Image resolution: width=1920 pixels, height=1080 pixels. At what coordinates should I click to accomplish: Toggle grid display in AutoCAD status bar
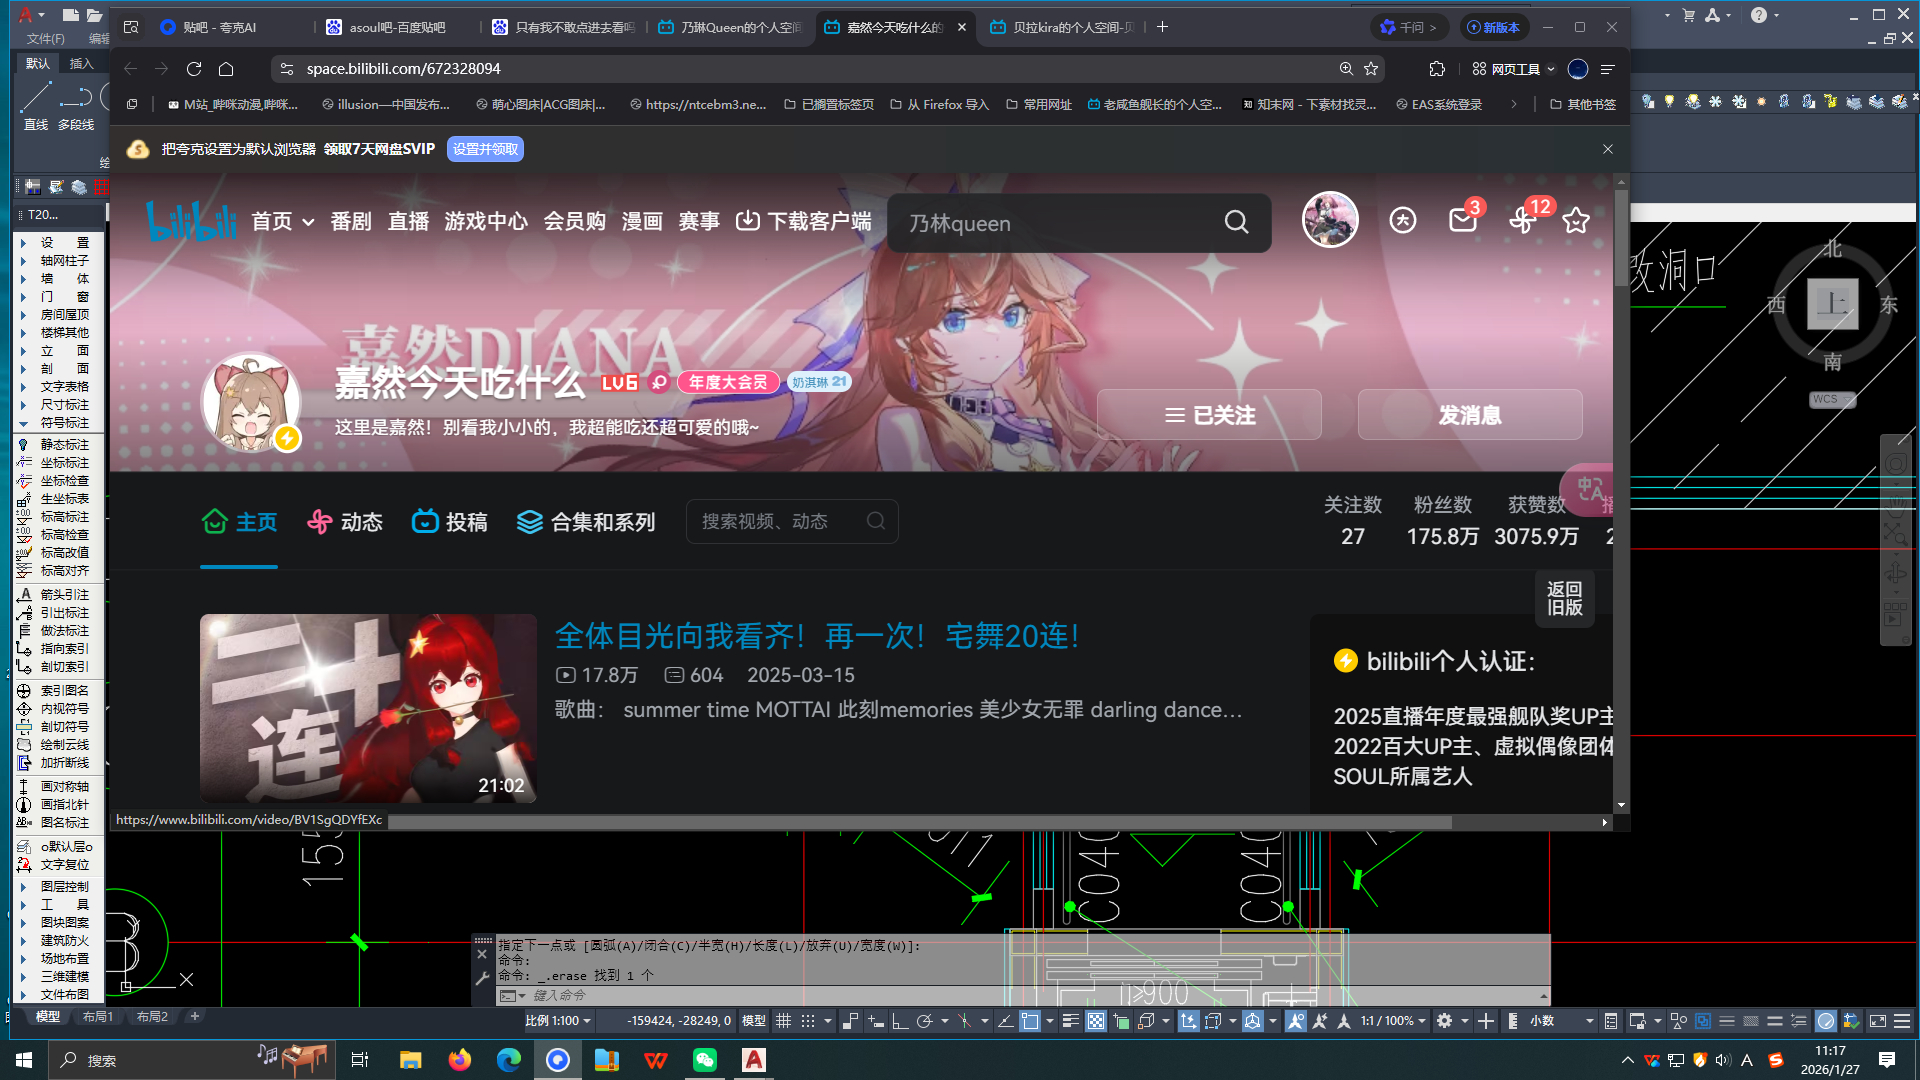click(783, 1021)
